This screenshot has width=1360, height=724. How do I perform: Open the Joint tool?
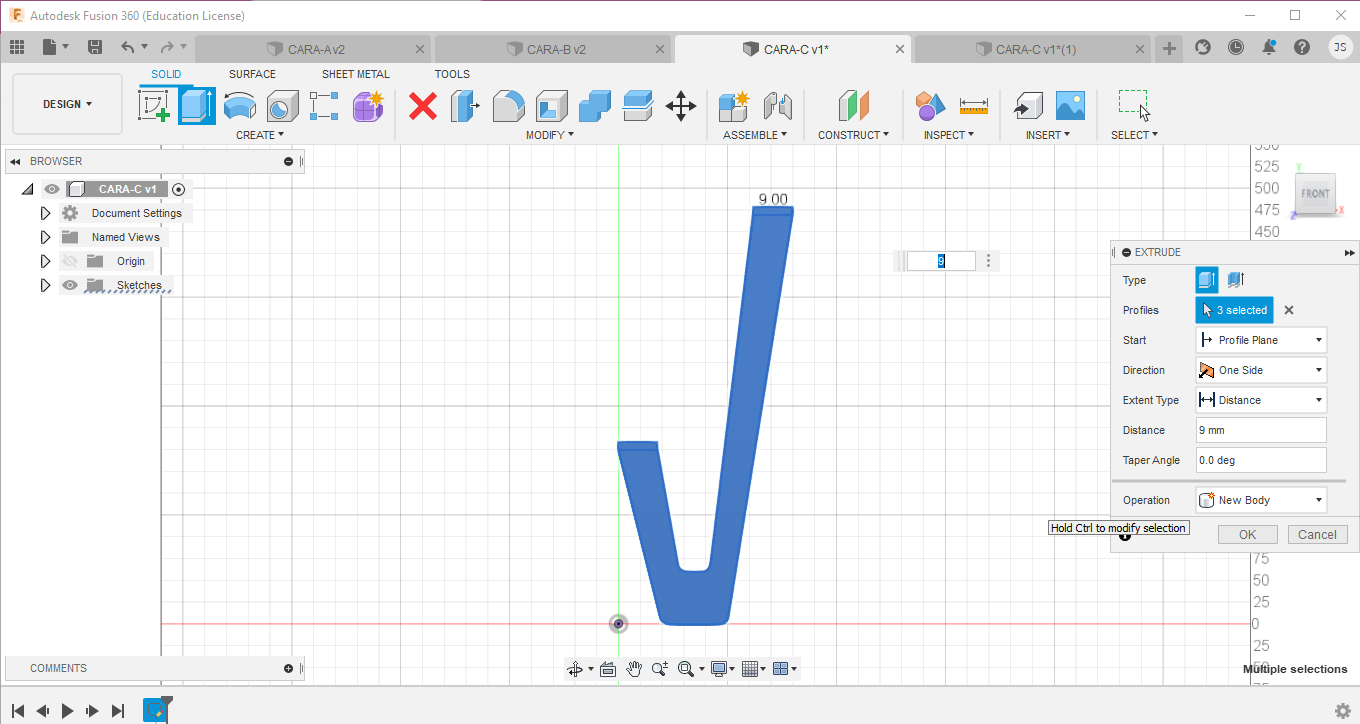tap(777, 105)
